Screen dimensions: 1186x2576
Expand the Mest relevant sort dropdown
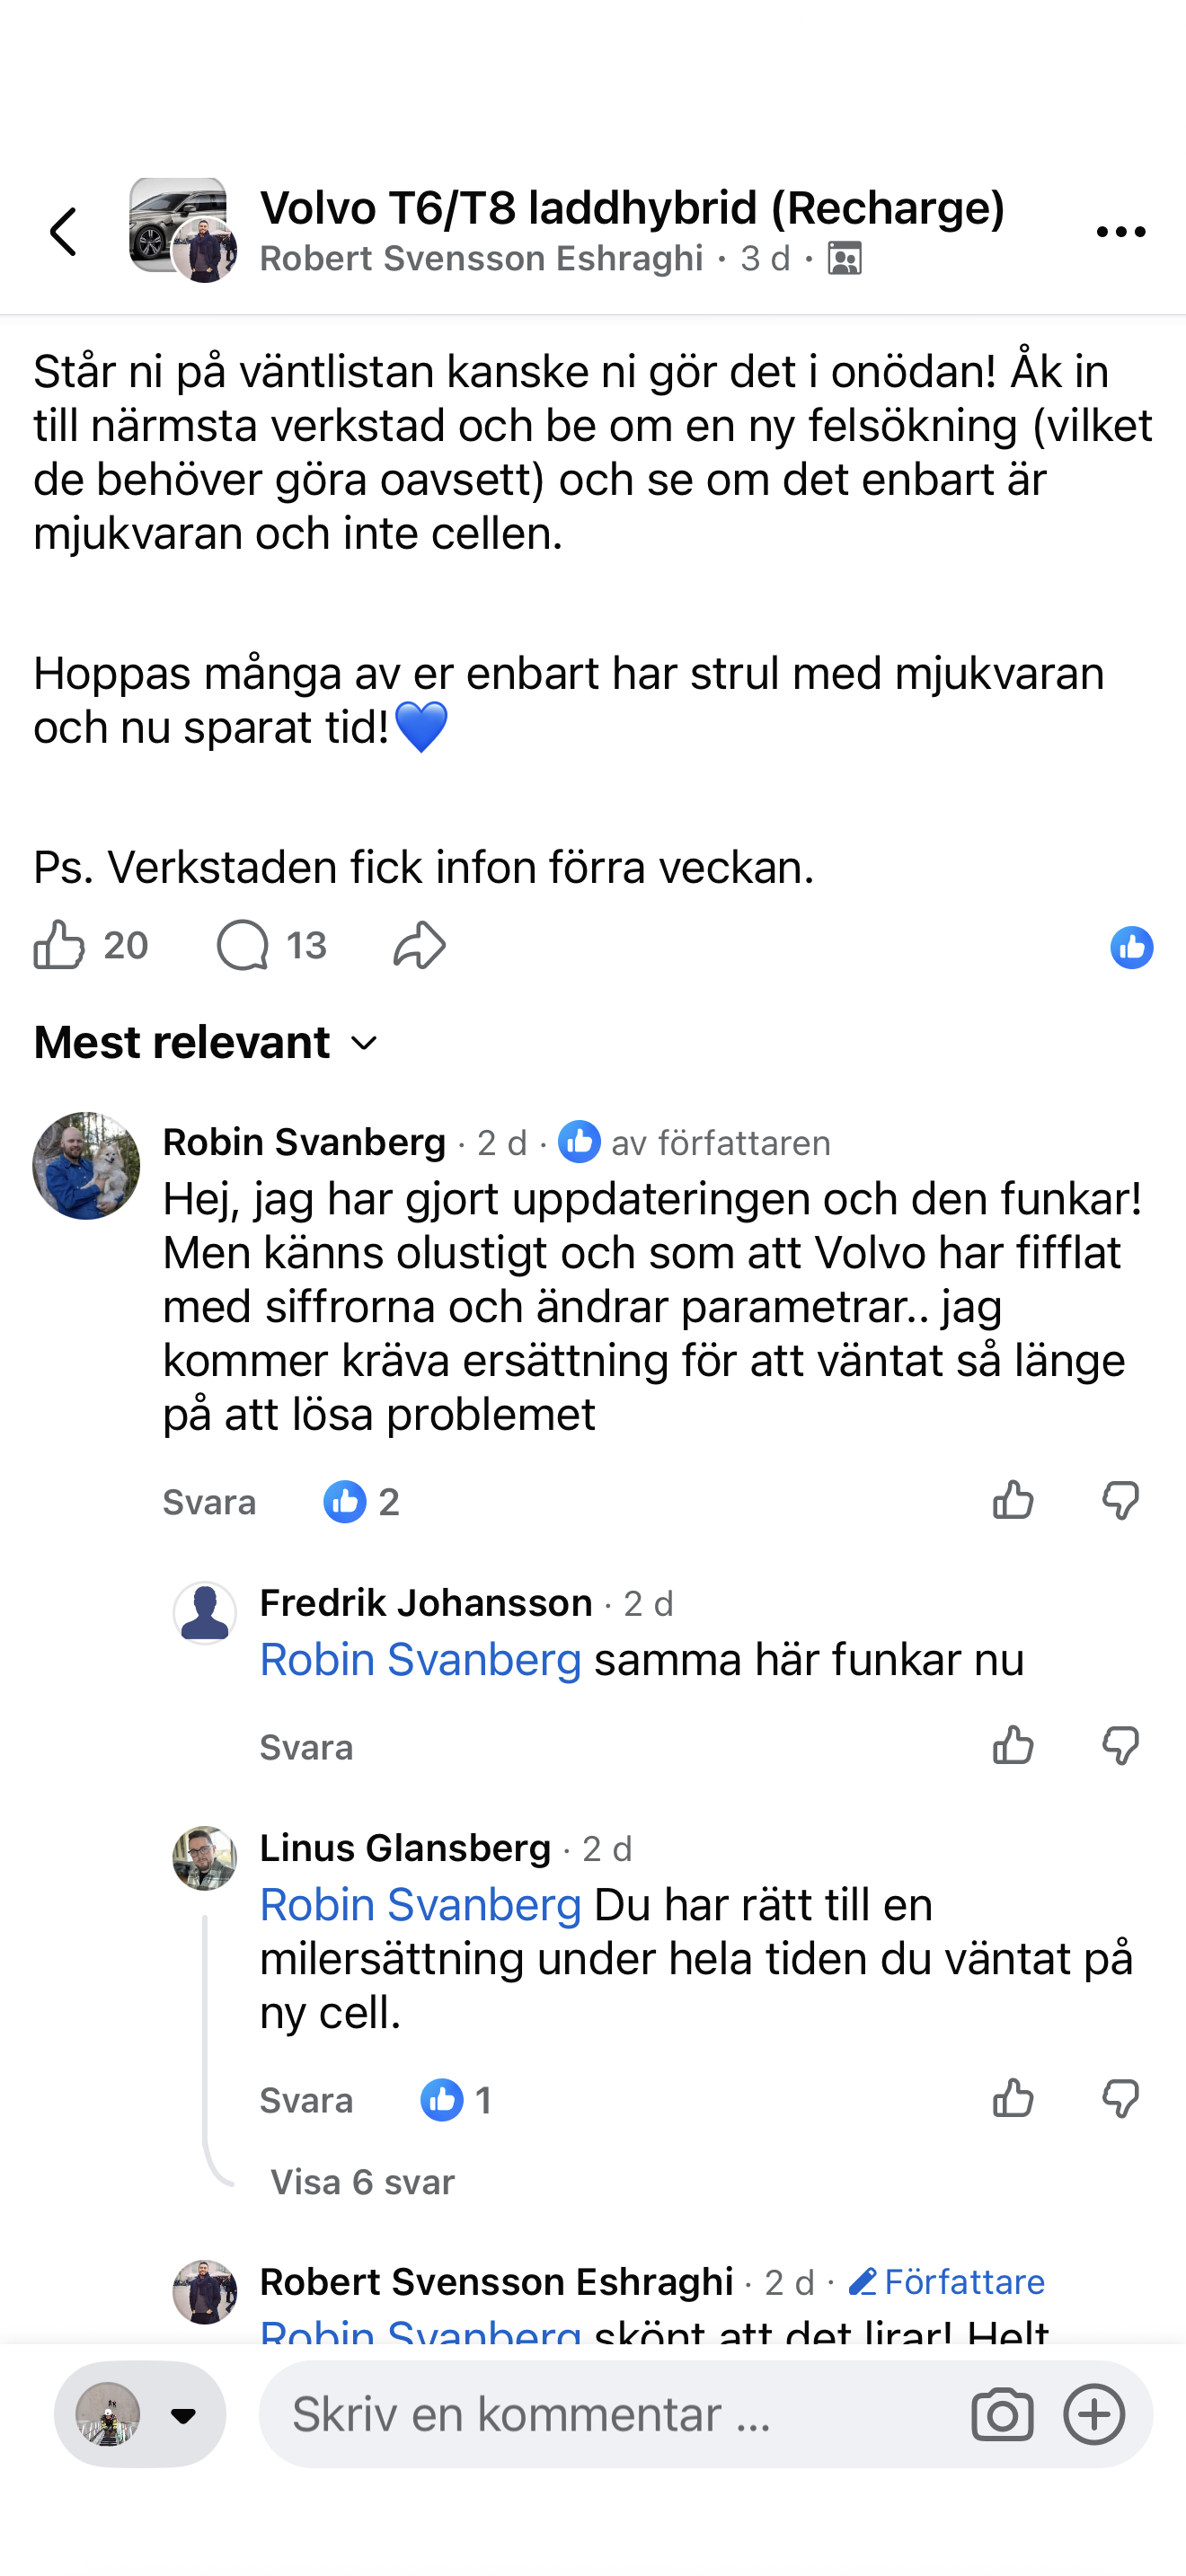click(x=206, y=1043)
